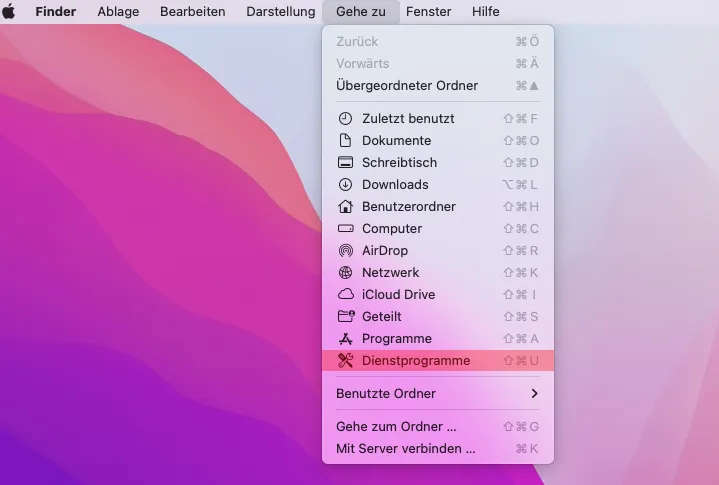The image size is (719, 485).
Task: Select Programme from the menu
Action: 438,339
